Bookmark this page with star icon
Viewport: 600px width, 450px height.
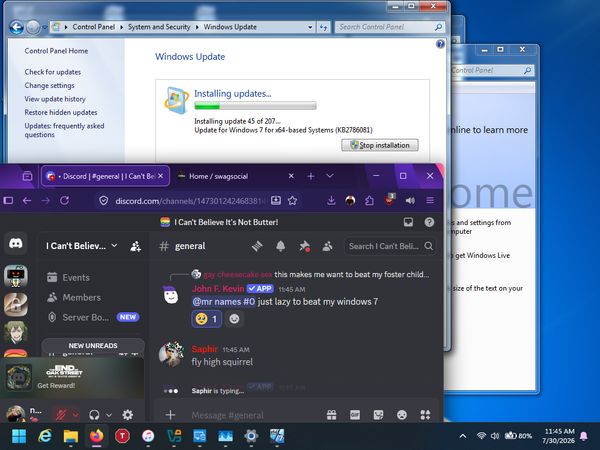[x=292, y=201]
